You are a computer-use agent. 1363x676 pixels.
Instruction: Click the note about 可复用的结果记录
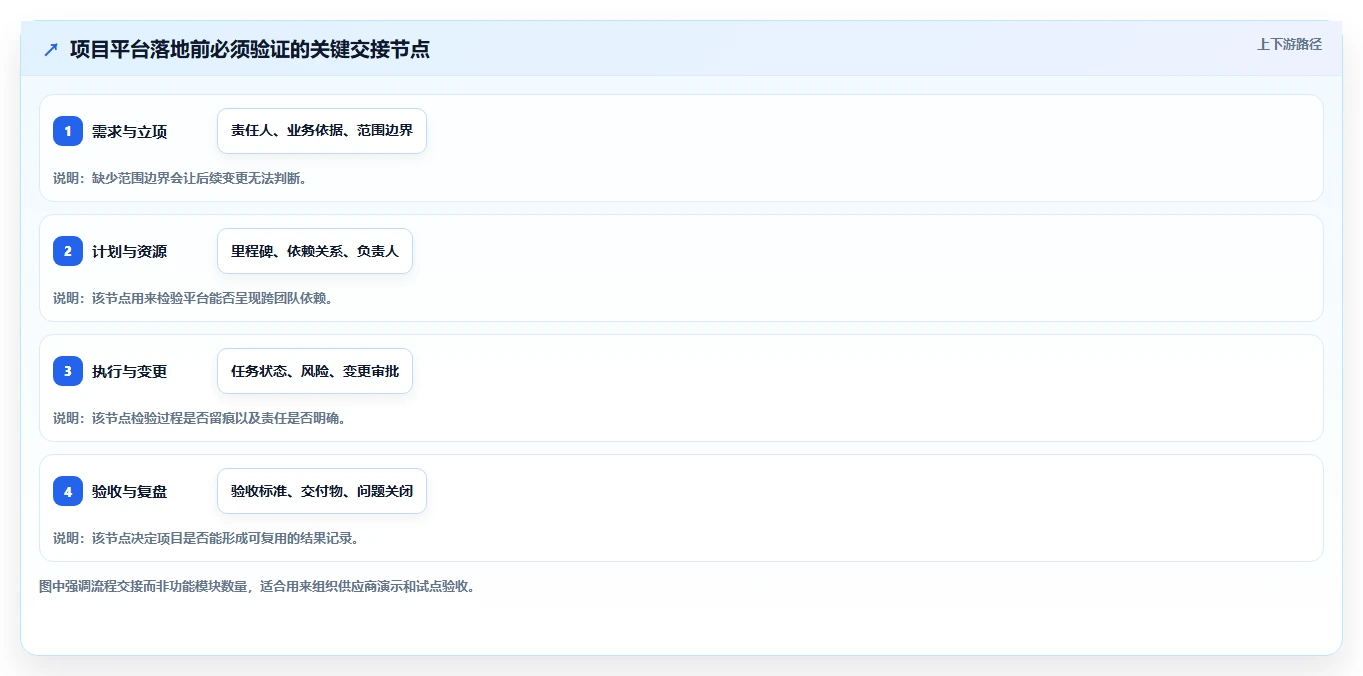tap(206, 538)
